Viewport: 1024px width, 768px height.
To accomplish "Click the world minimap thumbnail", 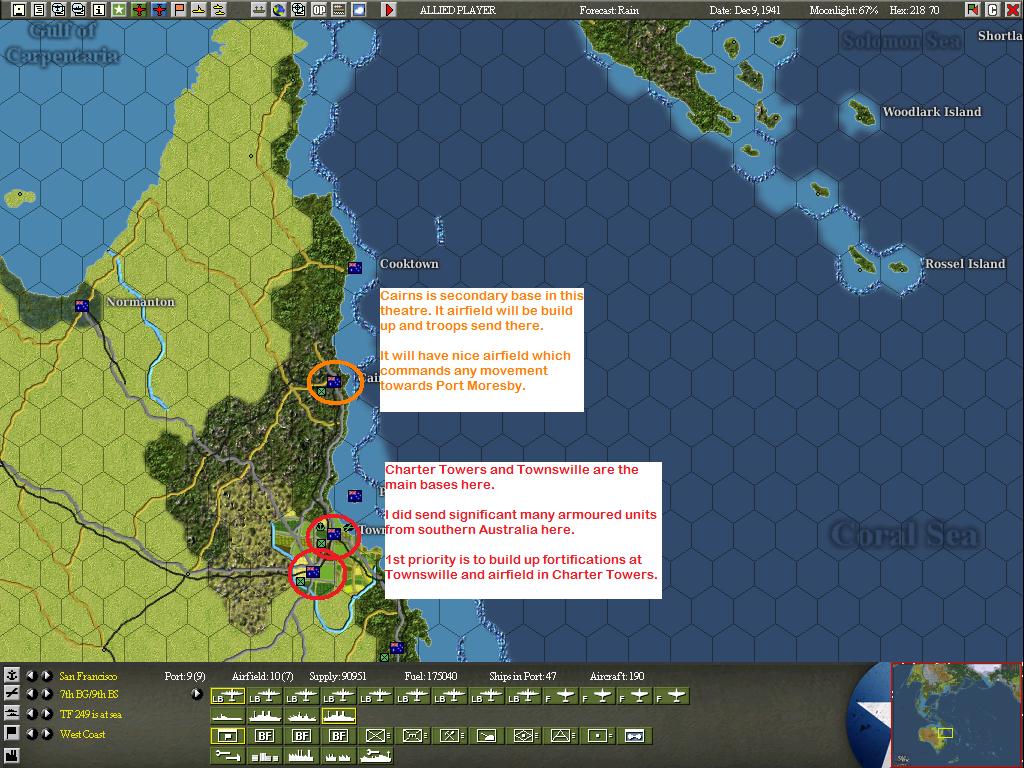I will [x=956, y=715].
